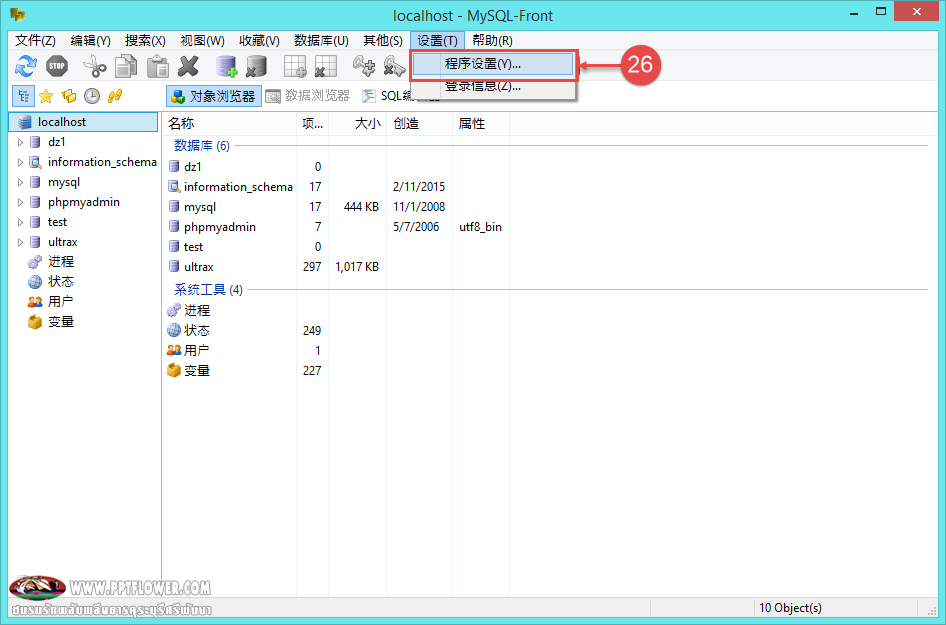Click the 状态 globe icon in object list
This screenshot has width=946, height=625.
click(x=174, y=331)
